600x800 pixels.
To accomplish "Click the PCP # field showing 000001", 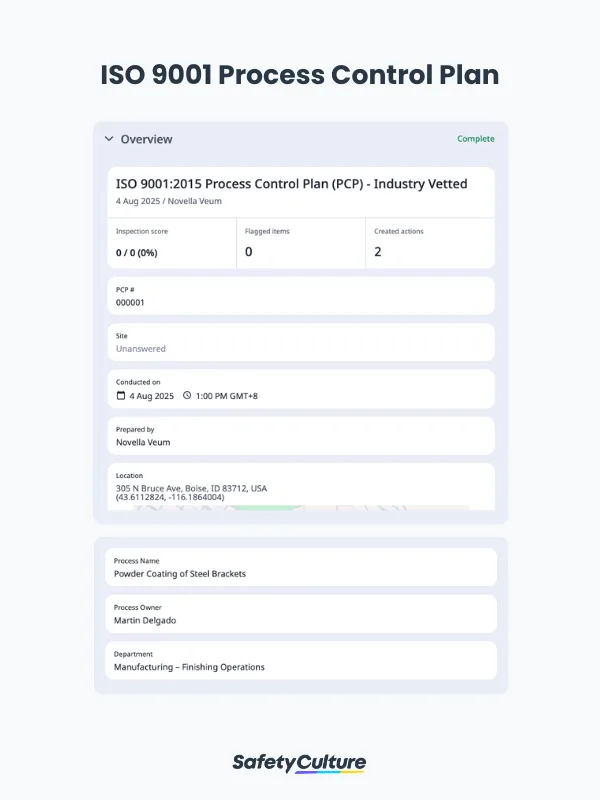I will click(301, 295).
